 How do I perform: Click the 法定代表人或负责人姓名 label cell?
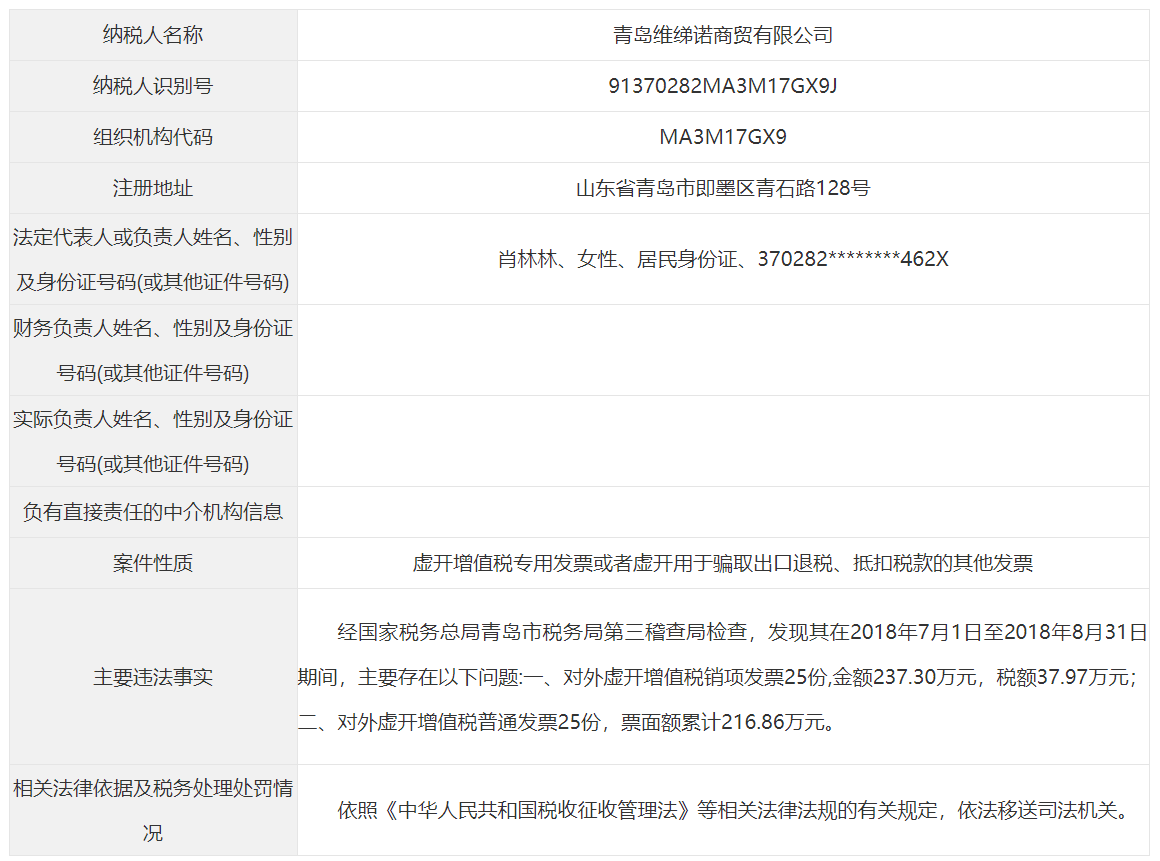pos(153,259)
